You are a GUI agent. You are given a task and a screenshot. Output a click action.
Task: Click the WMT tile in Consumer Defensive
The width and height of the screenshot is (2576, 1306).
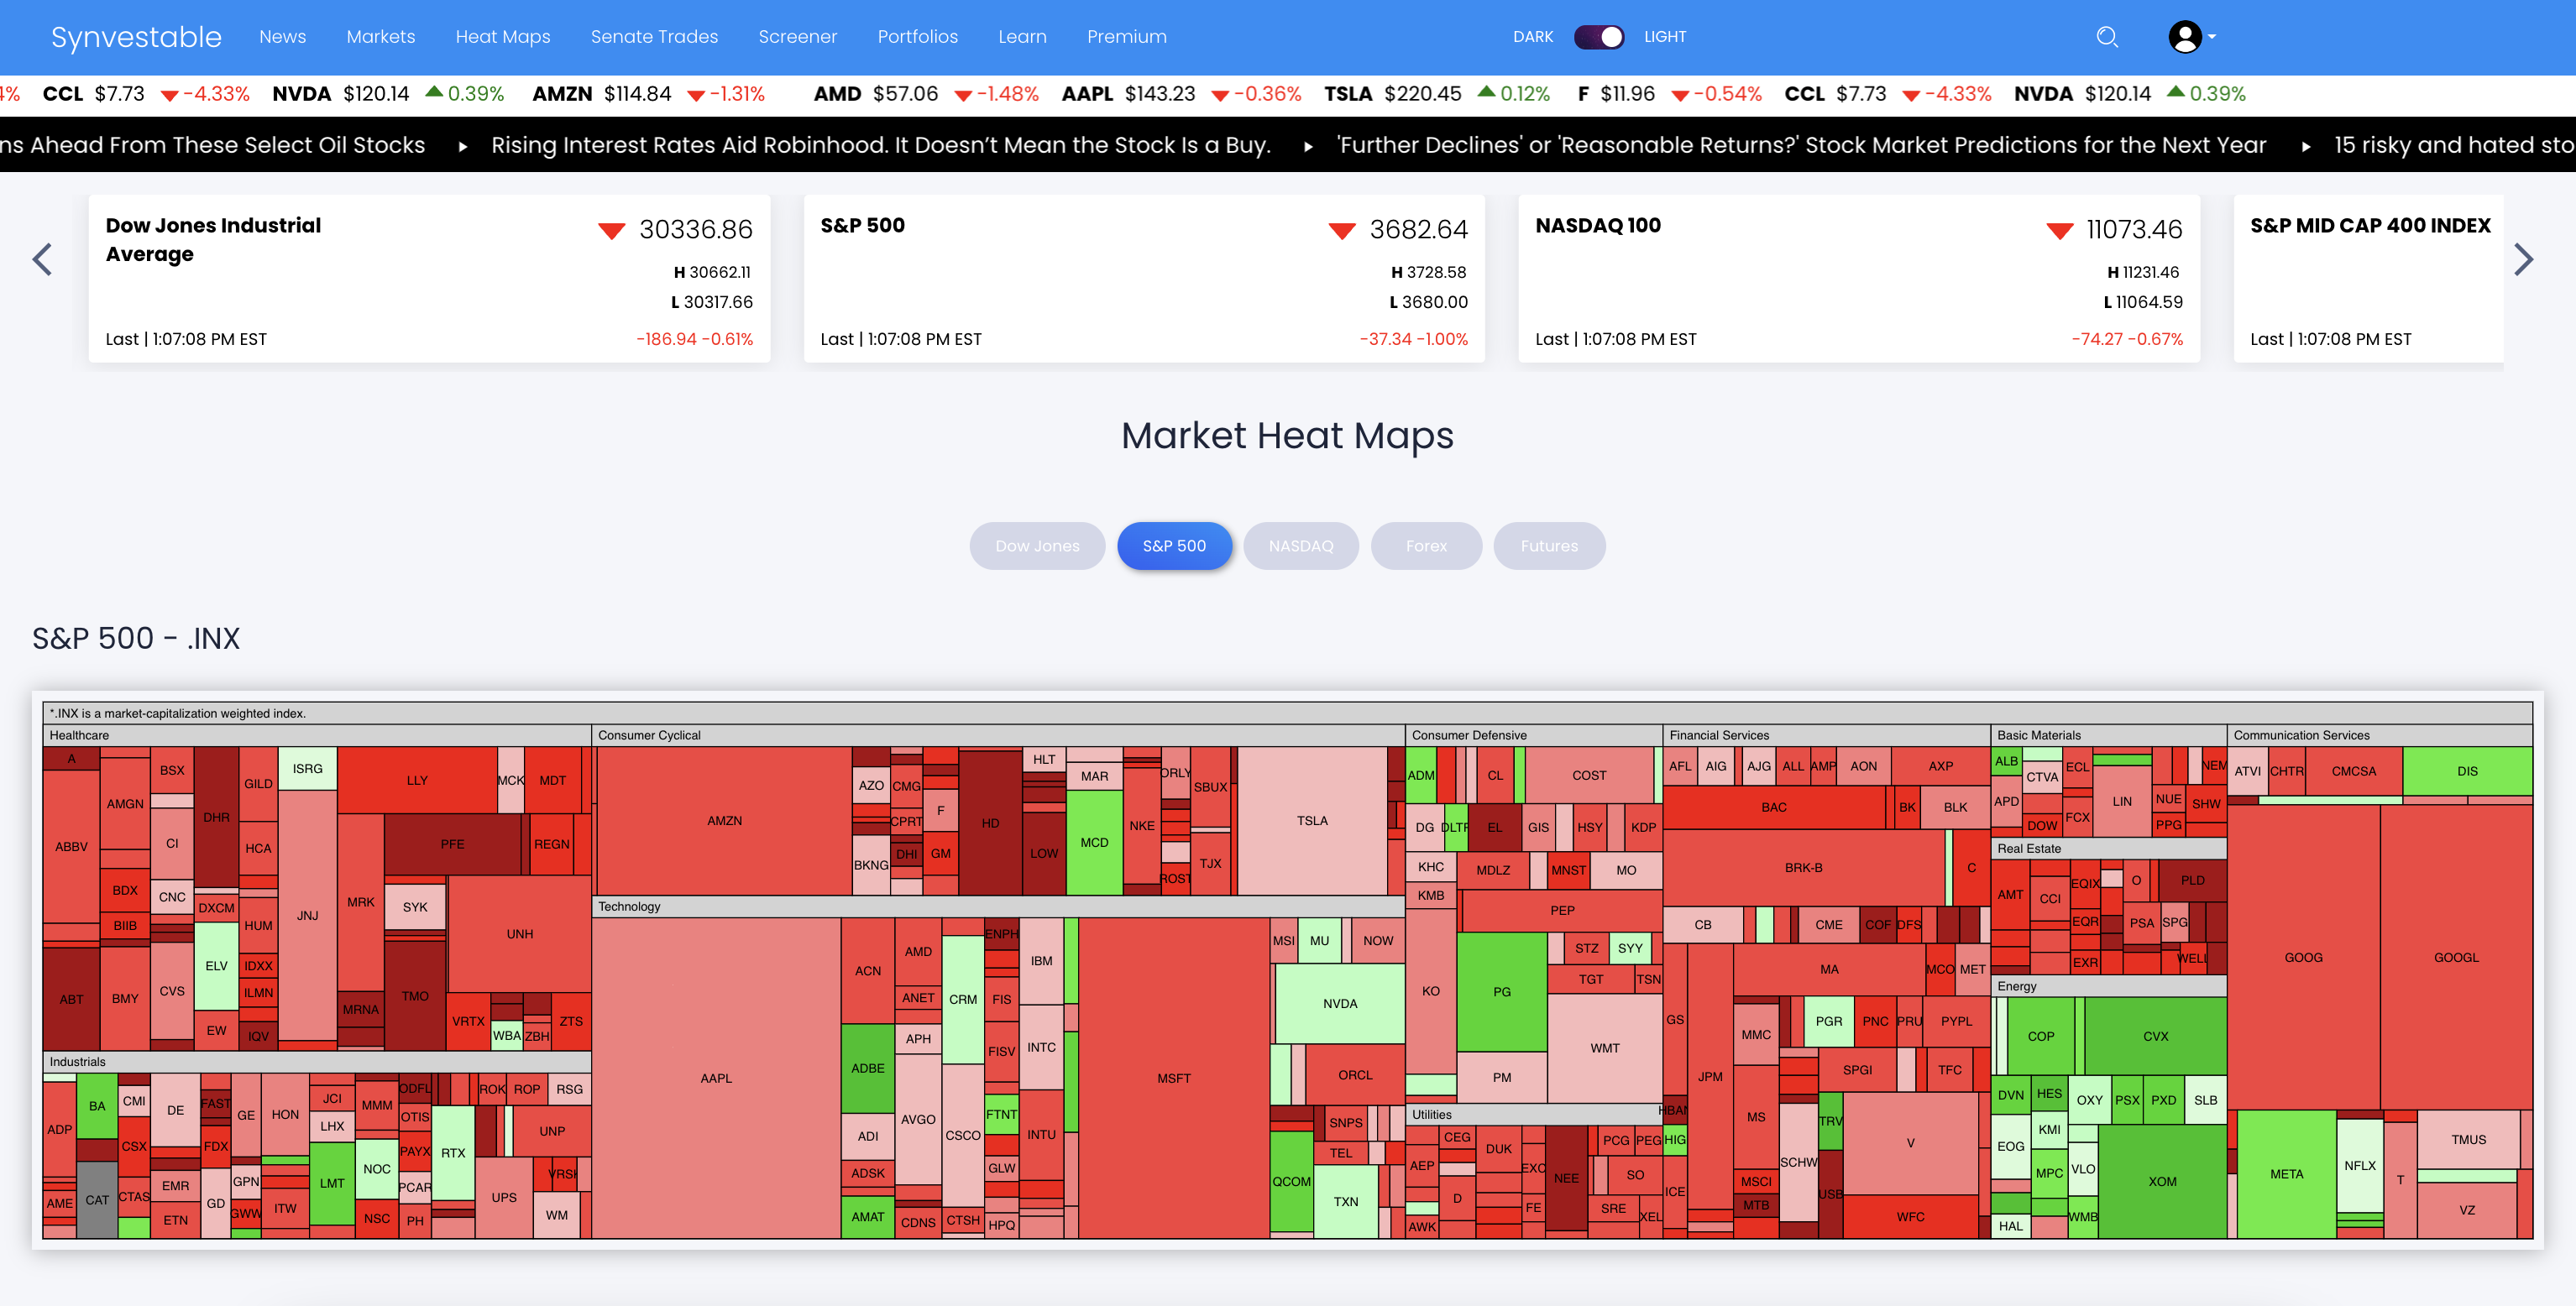pyautogui.click(x=1604, y=1048)
